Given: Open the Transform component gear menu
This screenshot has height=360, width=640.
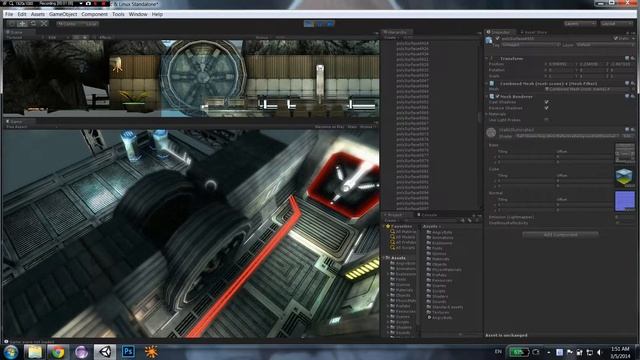Looking at the screenshot, I should pos(632,58).
